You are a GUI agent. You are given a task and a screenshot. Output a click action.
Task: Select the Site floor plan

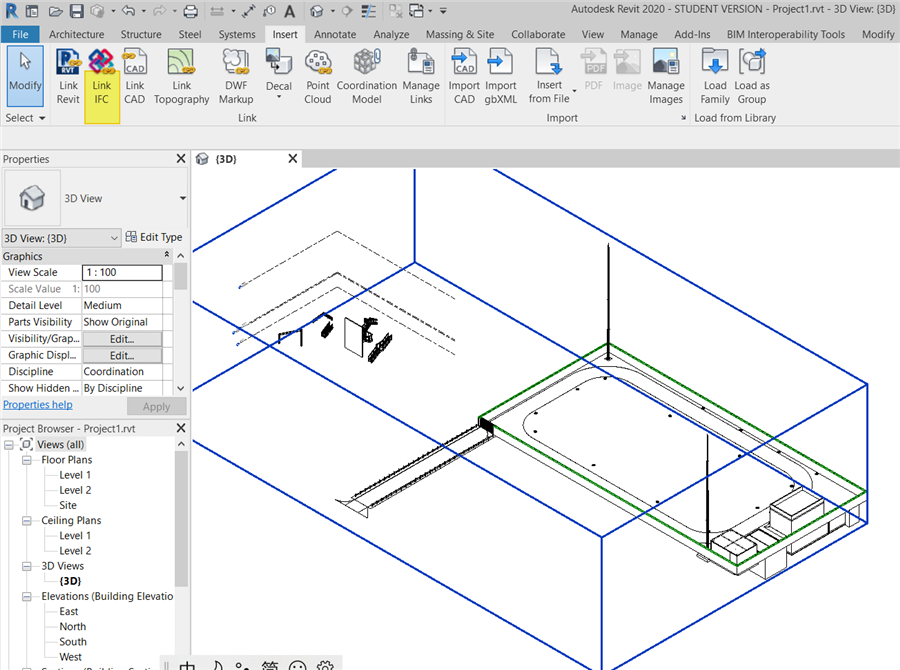click(68, 505)
